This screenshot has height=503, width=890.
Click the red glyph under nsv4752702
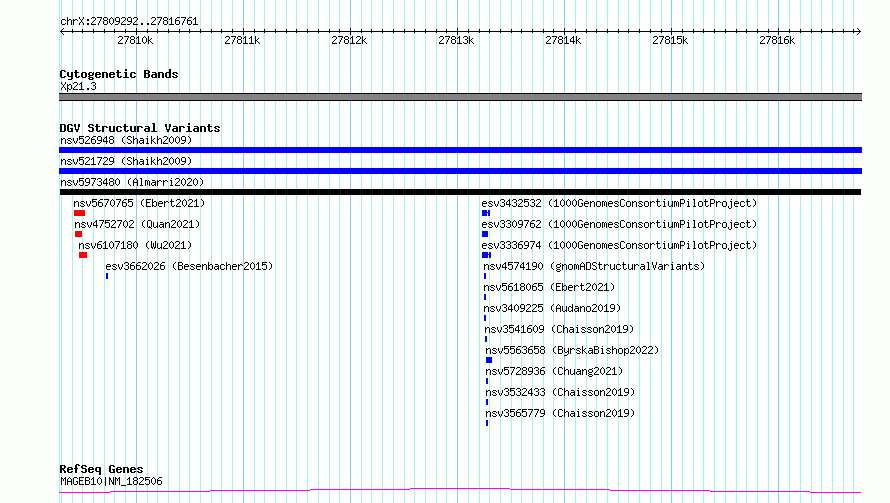point(78,234)
